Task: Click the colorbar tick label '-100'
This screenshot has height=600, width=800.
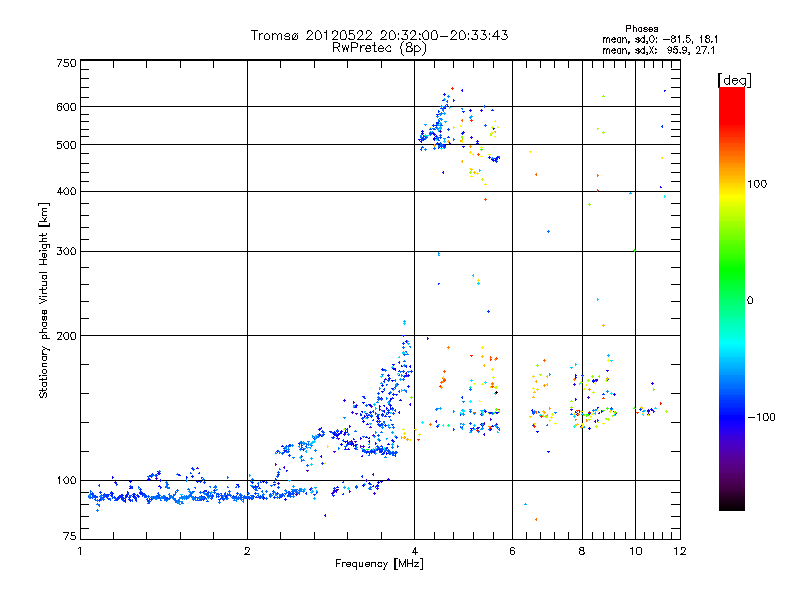Action: tap(761, 417)
